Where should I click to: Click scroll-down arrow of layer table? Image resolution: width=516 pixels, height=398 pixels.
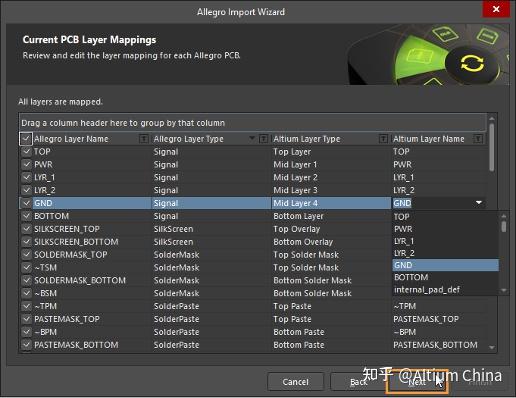coord(492,348)
